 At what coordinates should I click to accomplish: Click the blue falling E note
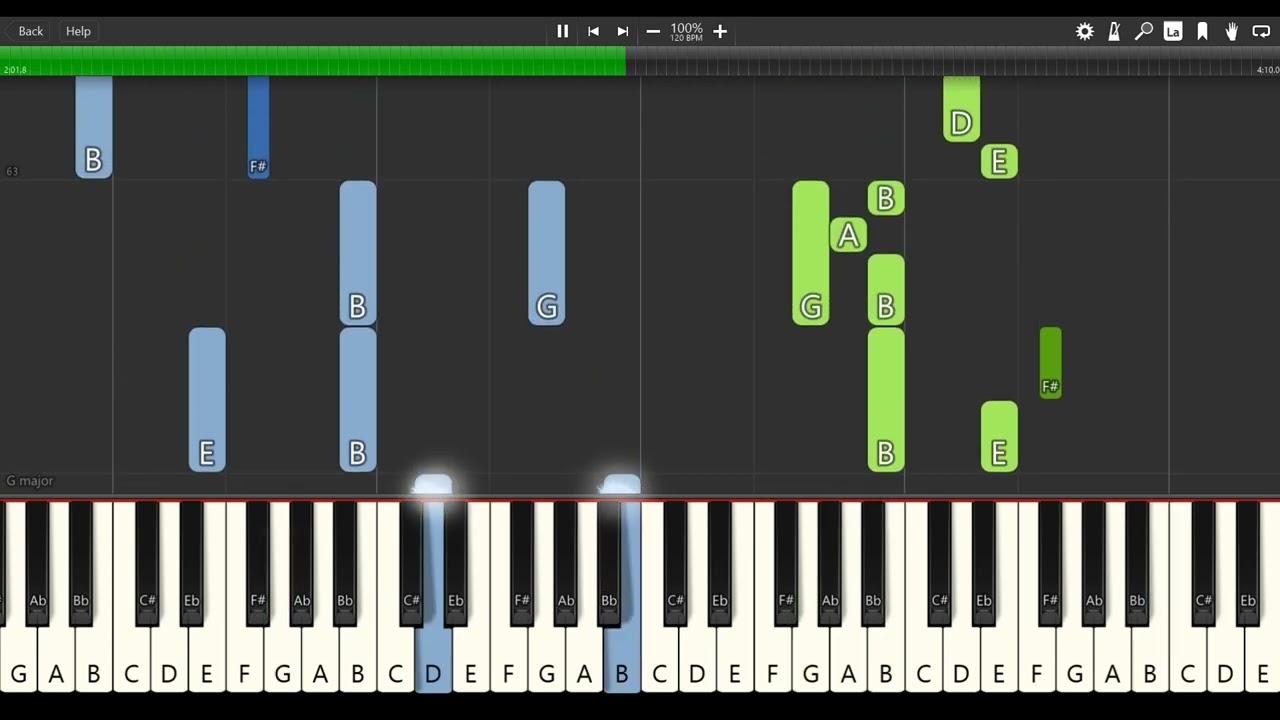(207, 399)
